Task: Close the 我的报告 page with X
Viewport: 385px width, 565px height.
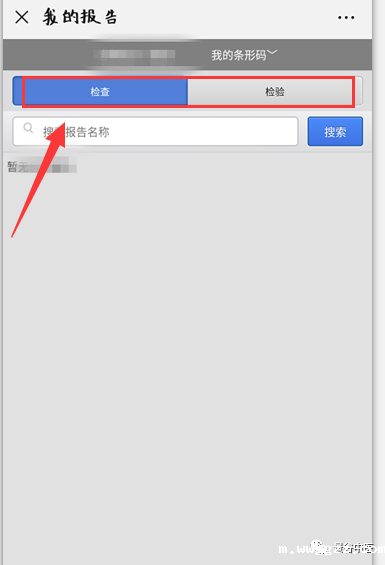Action: click(22, 17)
